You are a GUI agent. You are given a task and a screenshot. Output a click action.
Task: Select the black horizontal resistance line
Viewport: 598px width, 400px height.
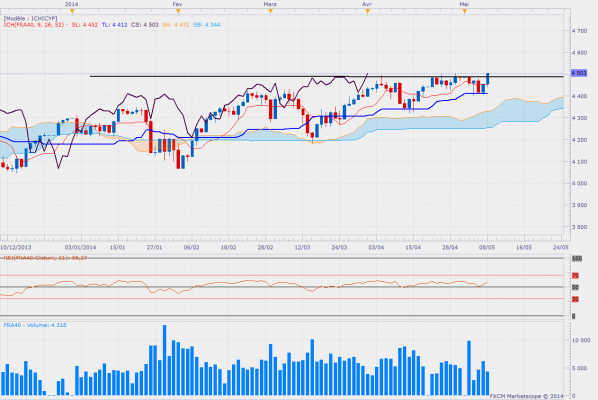[x=326, y=77]
